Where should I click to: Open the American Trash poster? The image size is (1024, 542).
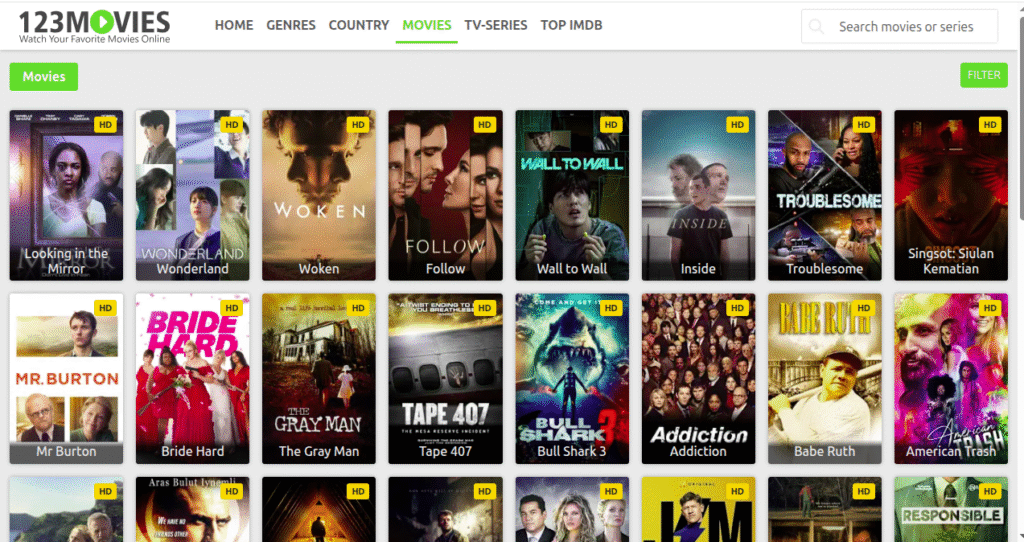pos(951,379)
